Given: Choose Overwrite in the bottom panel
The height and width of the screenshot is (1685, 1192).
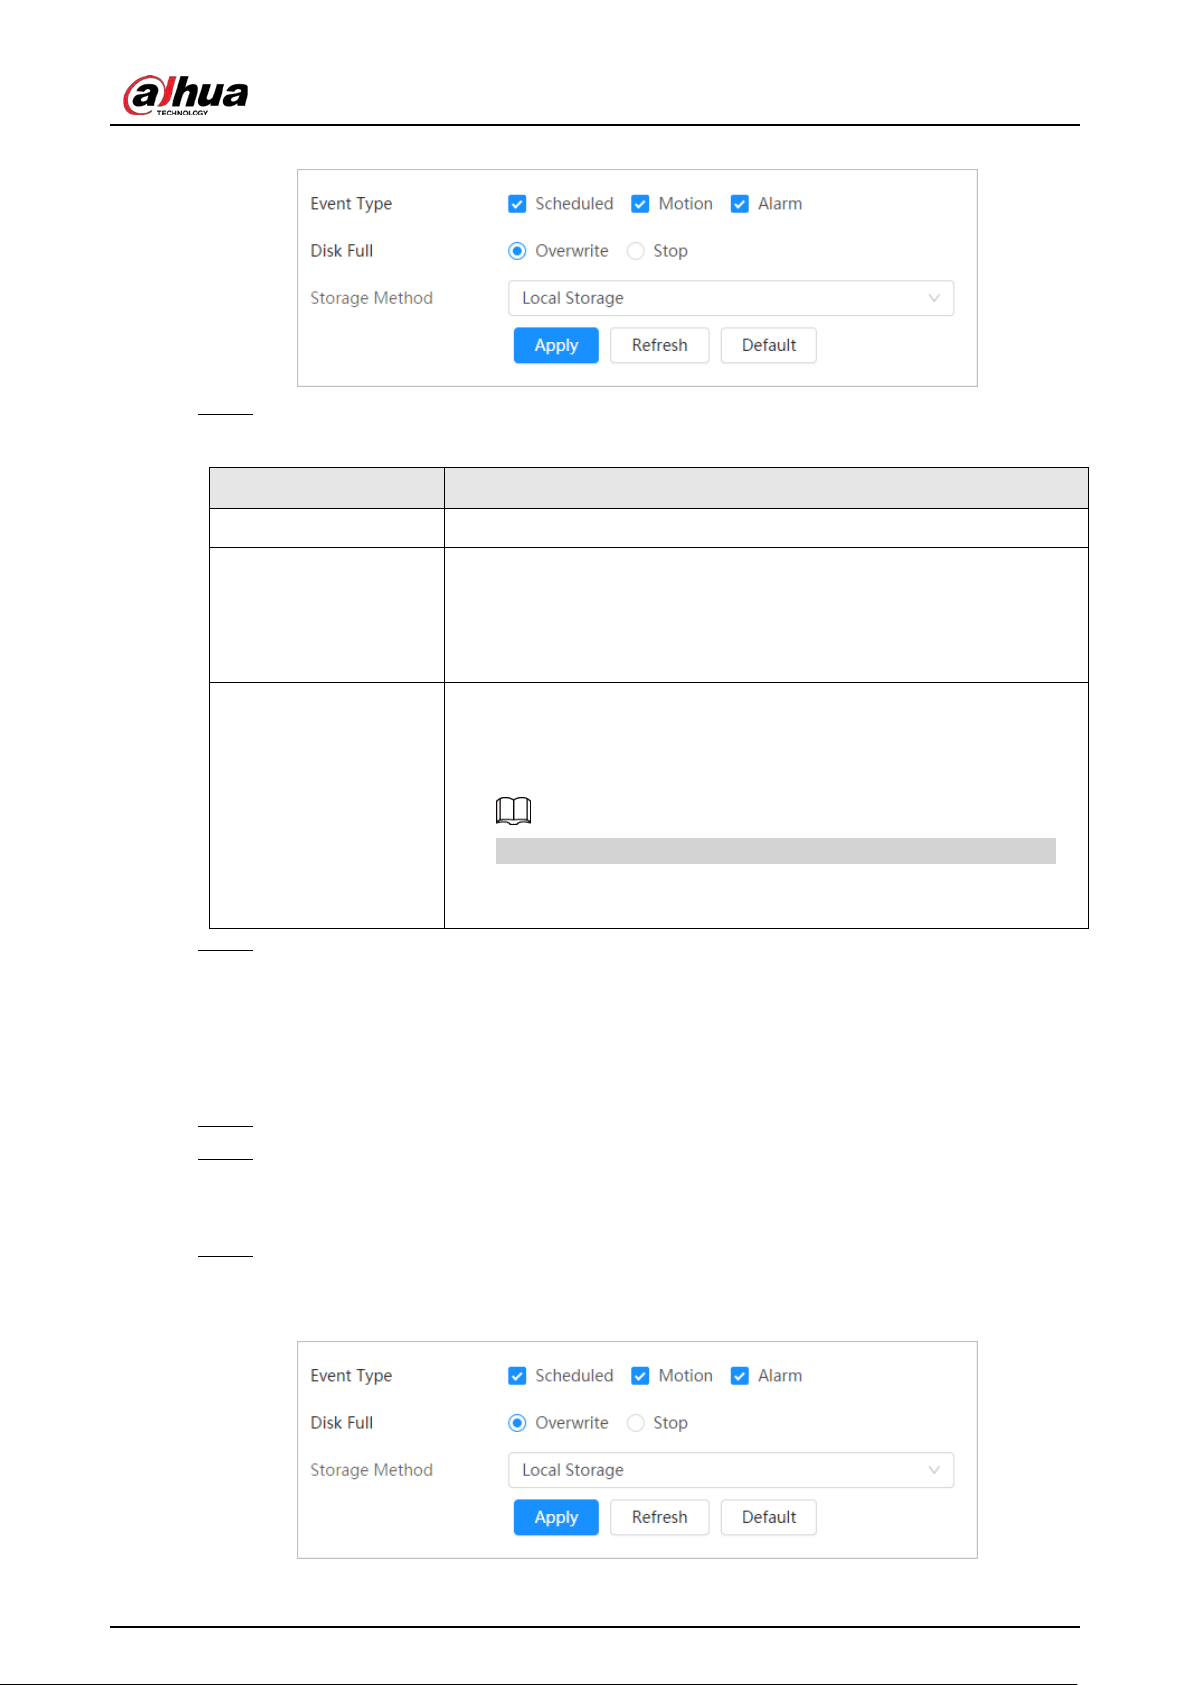Looking at the screenshot, I should 517,1423.
